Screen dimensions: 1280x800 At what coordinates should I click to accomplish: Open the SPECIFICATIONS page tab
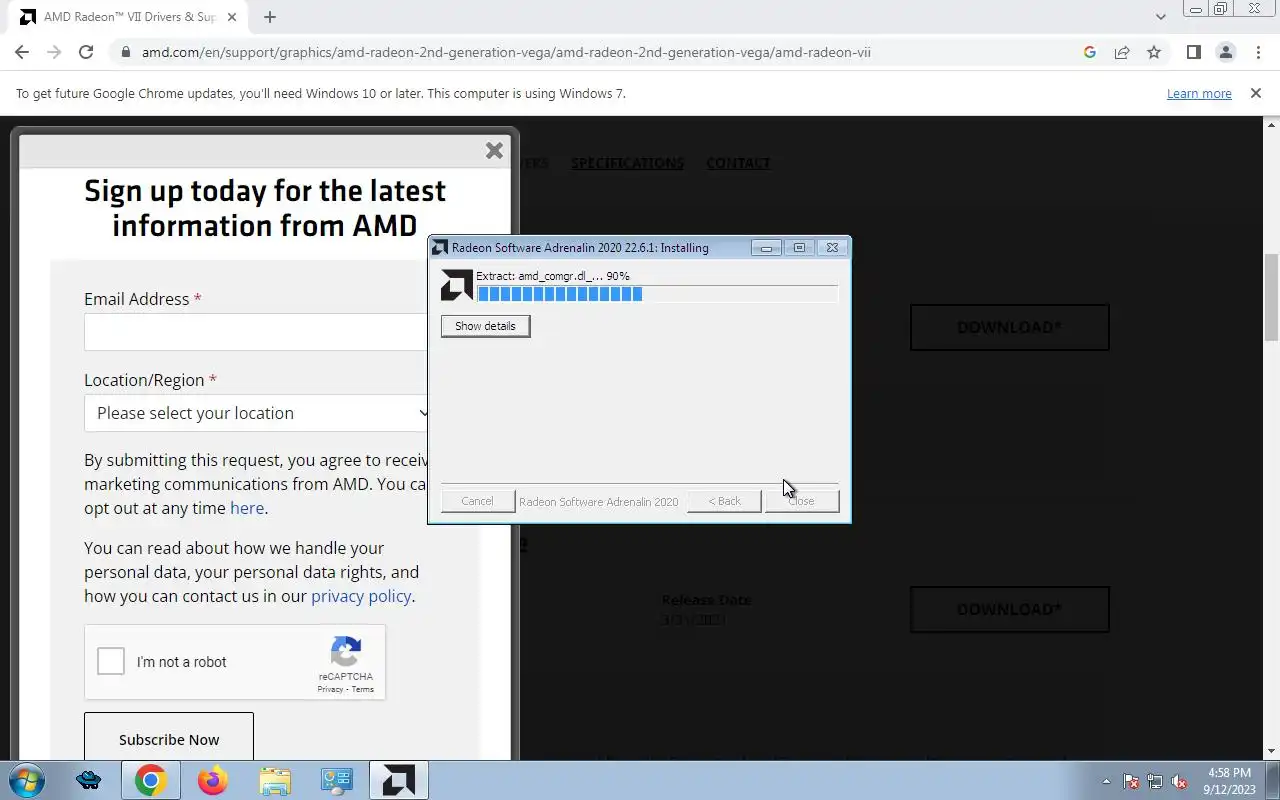[627, 163]
